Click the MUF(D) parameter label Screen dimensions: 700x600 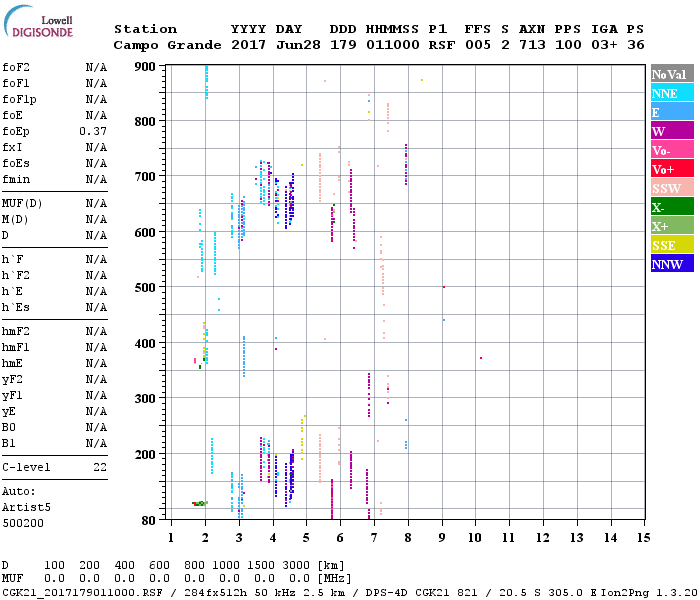pyautogui.click(x=22, y=203)
